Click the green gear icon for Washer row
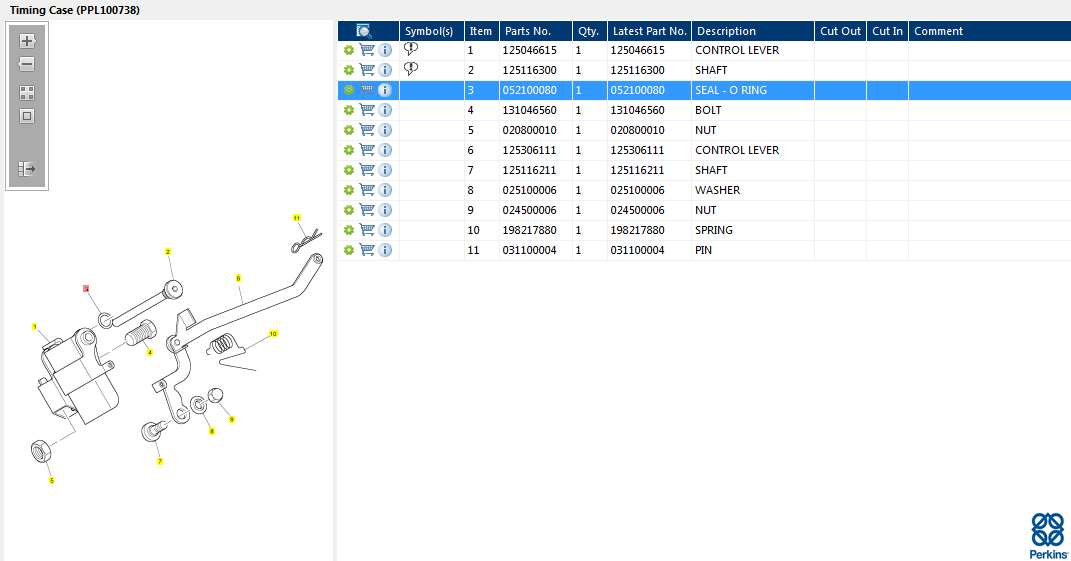Image resolution: width=1071 pixels, height=561 pixels. click(349, 190)
